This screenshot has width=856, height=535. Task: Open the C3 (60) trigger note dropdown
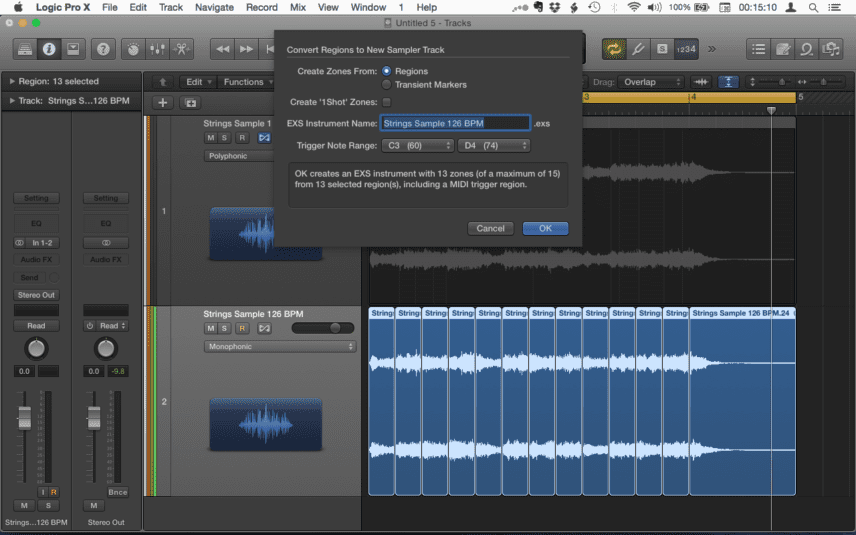coord(418,146)
